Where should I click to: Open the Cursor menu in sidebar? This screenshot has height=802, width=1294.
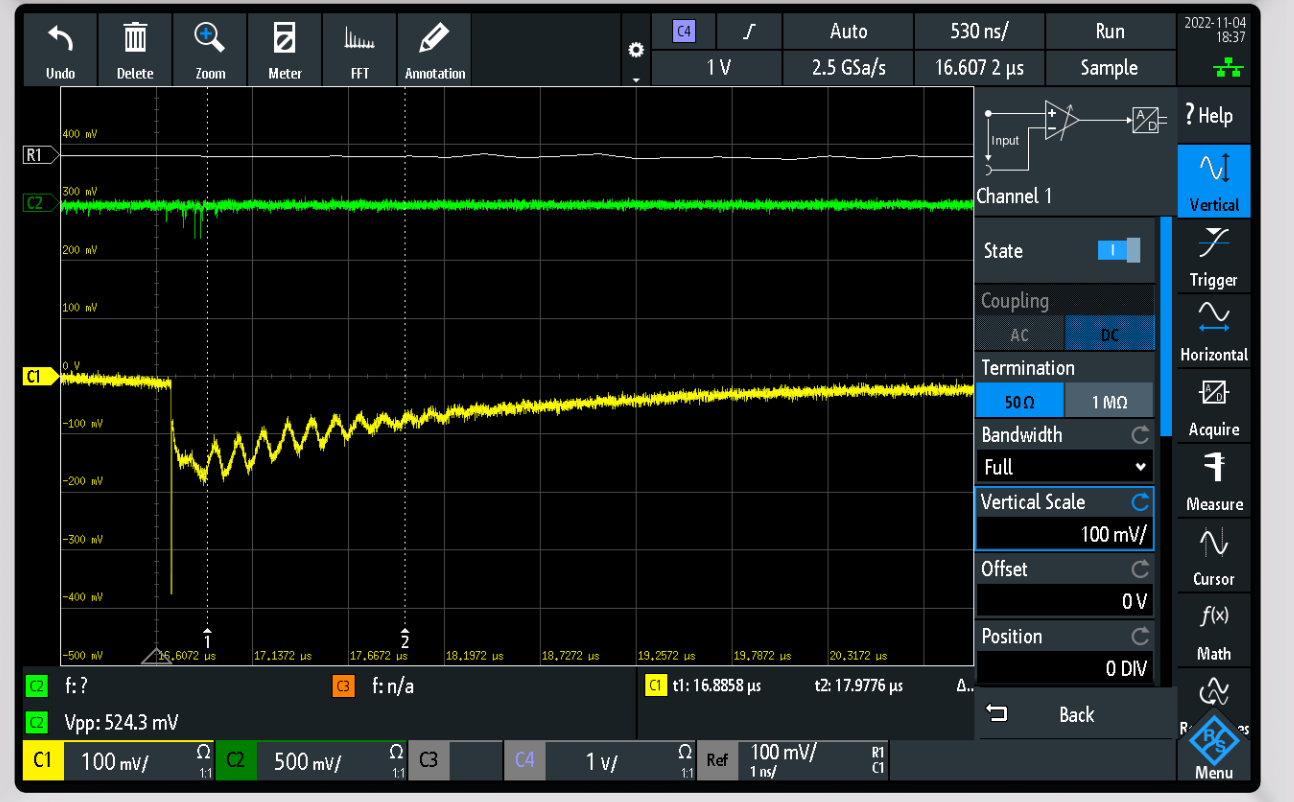[x=1213, y=555]
